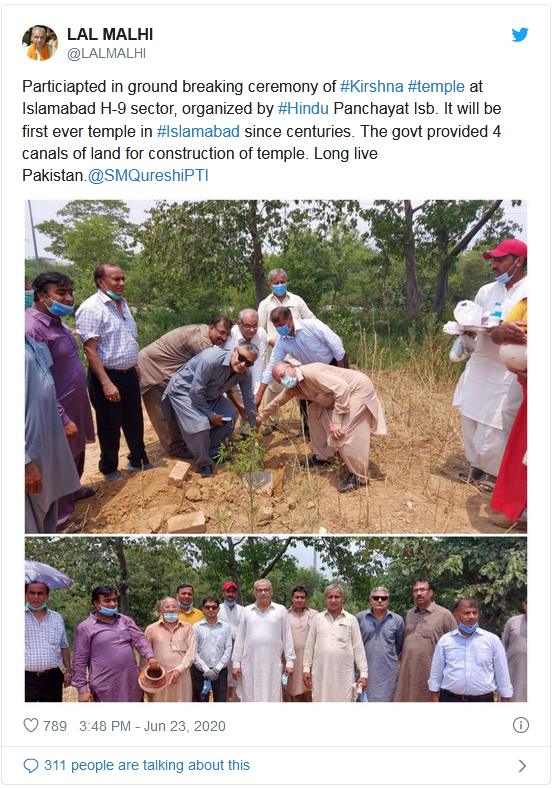This screenshot has width=553, height=788.
Task: Like the tweet with heart icon
Action: point(31,725)
